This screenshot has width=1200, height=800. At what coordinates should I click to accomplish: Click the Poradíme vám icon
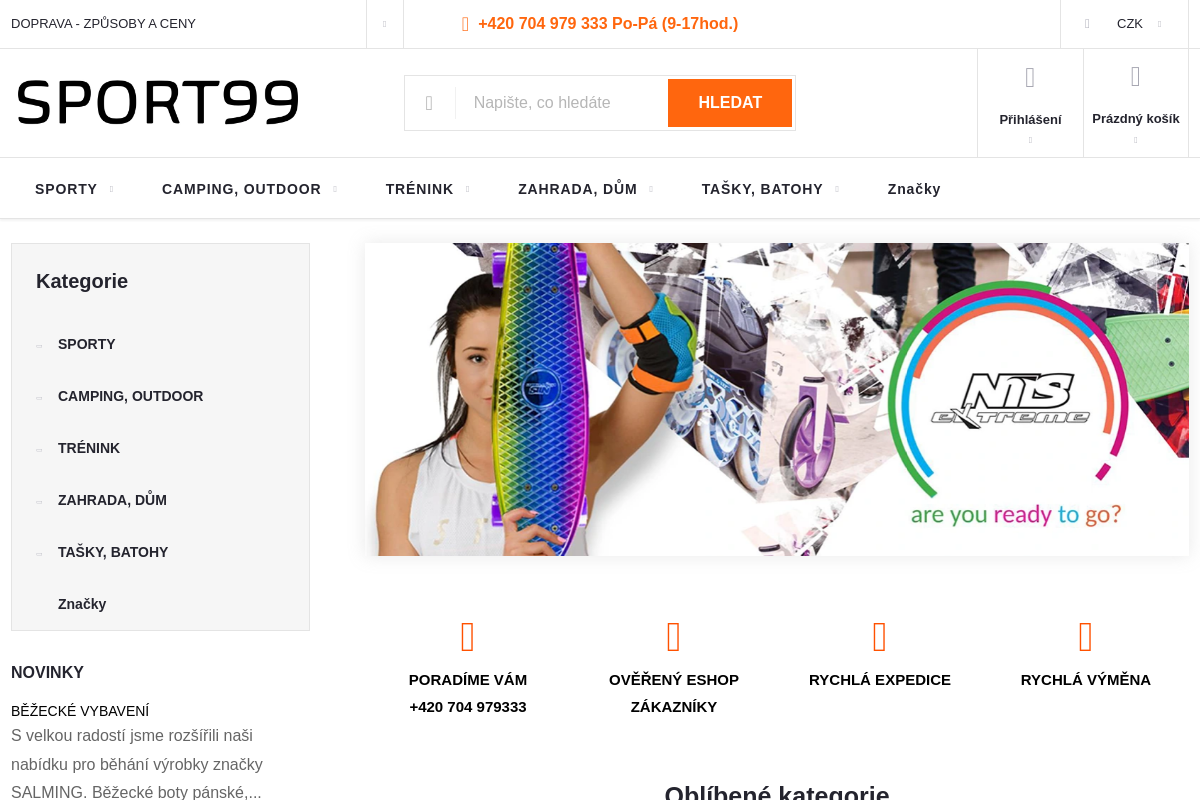(468, 637)
